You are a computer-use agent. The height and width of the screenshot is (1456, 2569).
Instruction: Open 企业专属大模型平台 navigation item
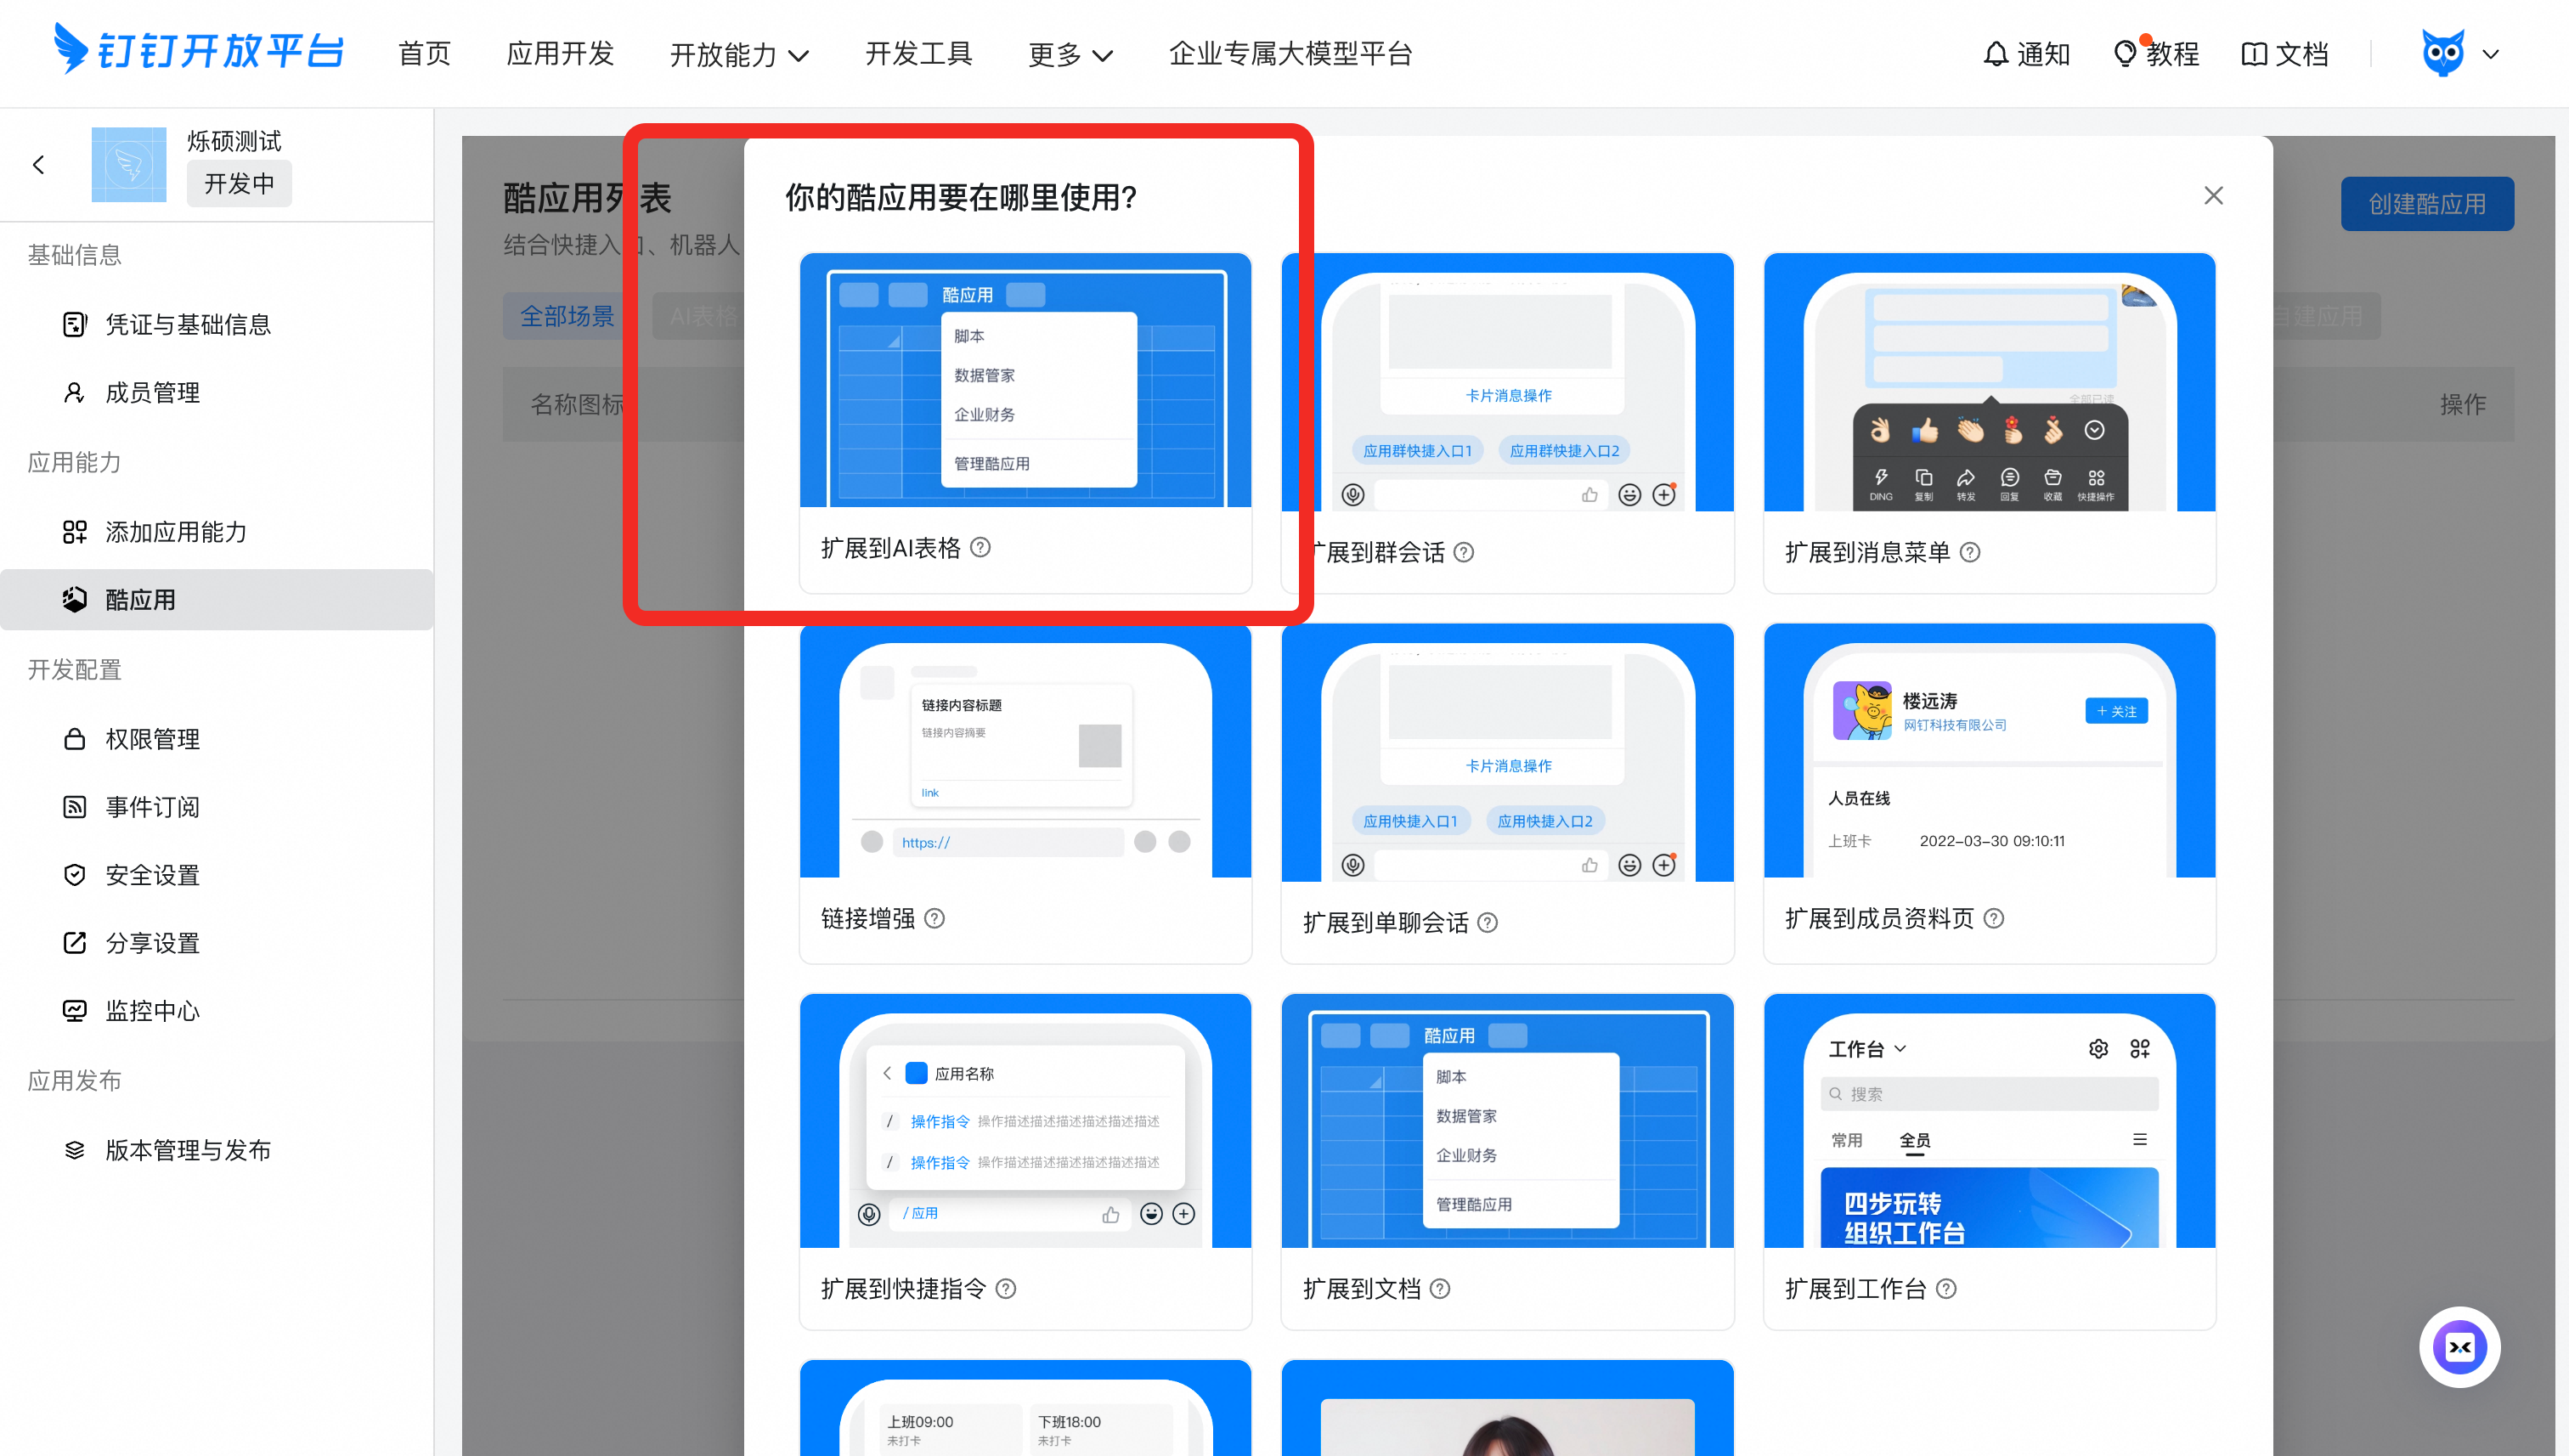tap(1290, 54)
